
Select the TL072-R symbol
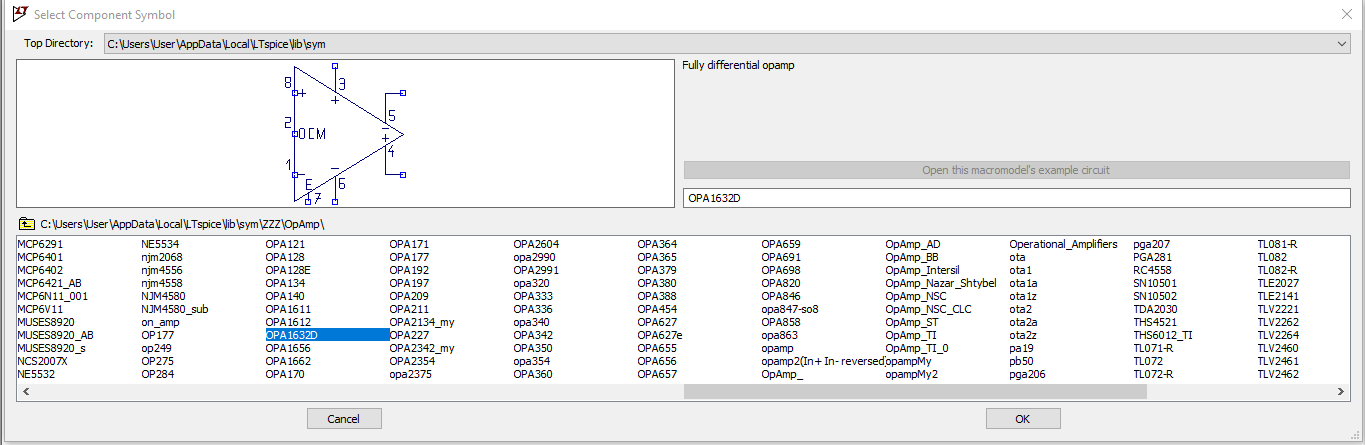(1153, 374)
